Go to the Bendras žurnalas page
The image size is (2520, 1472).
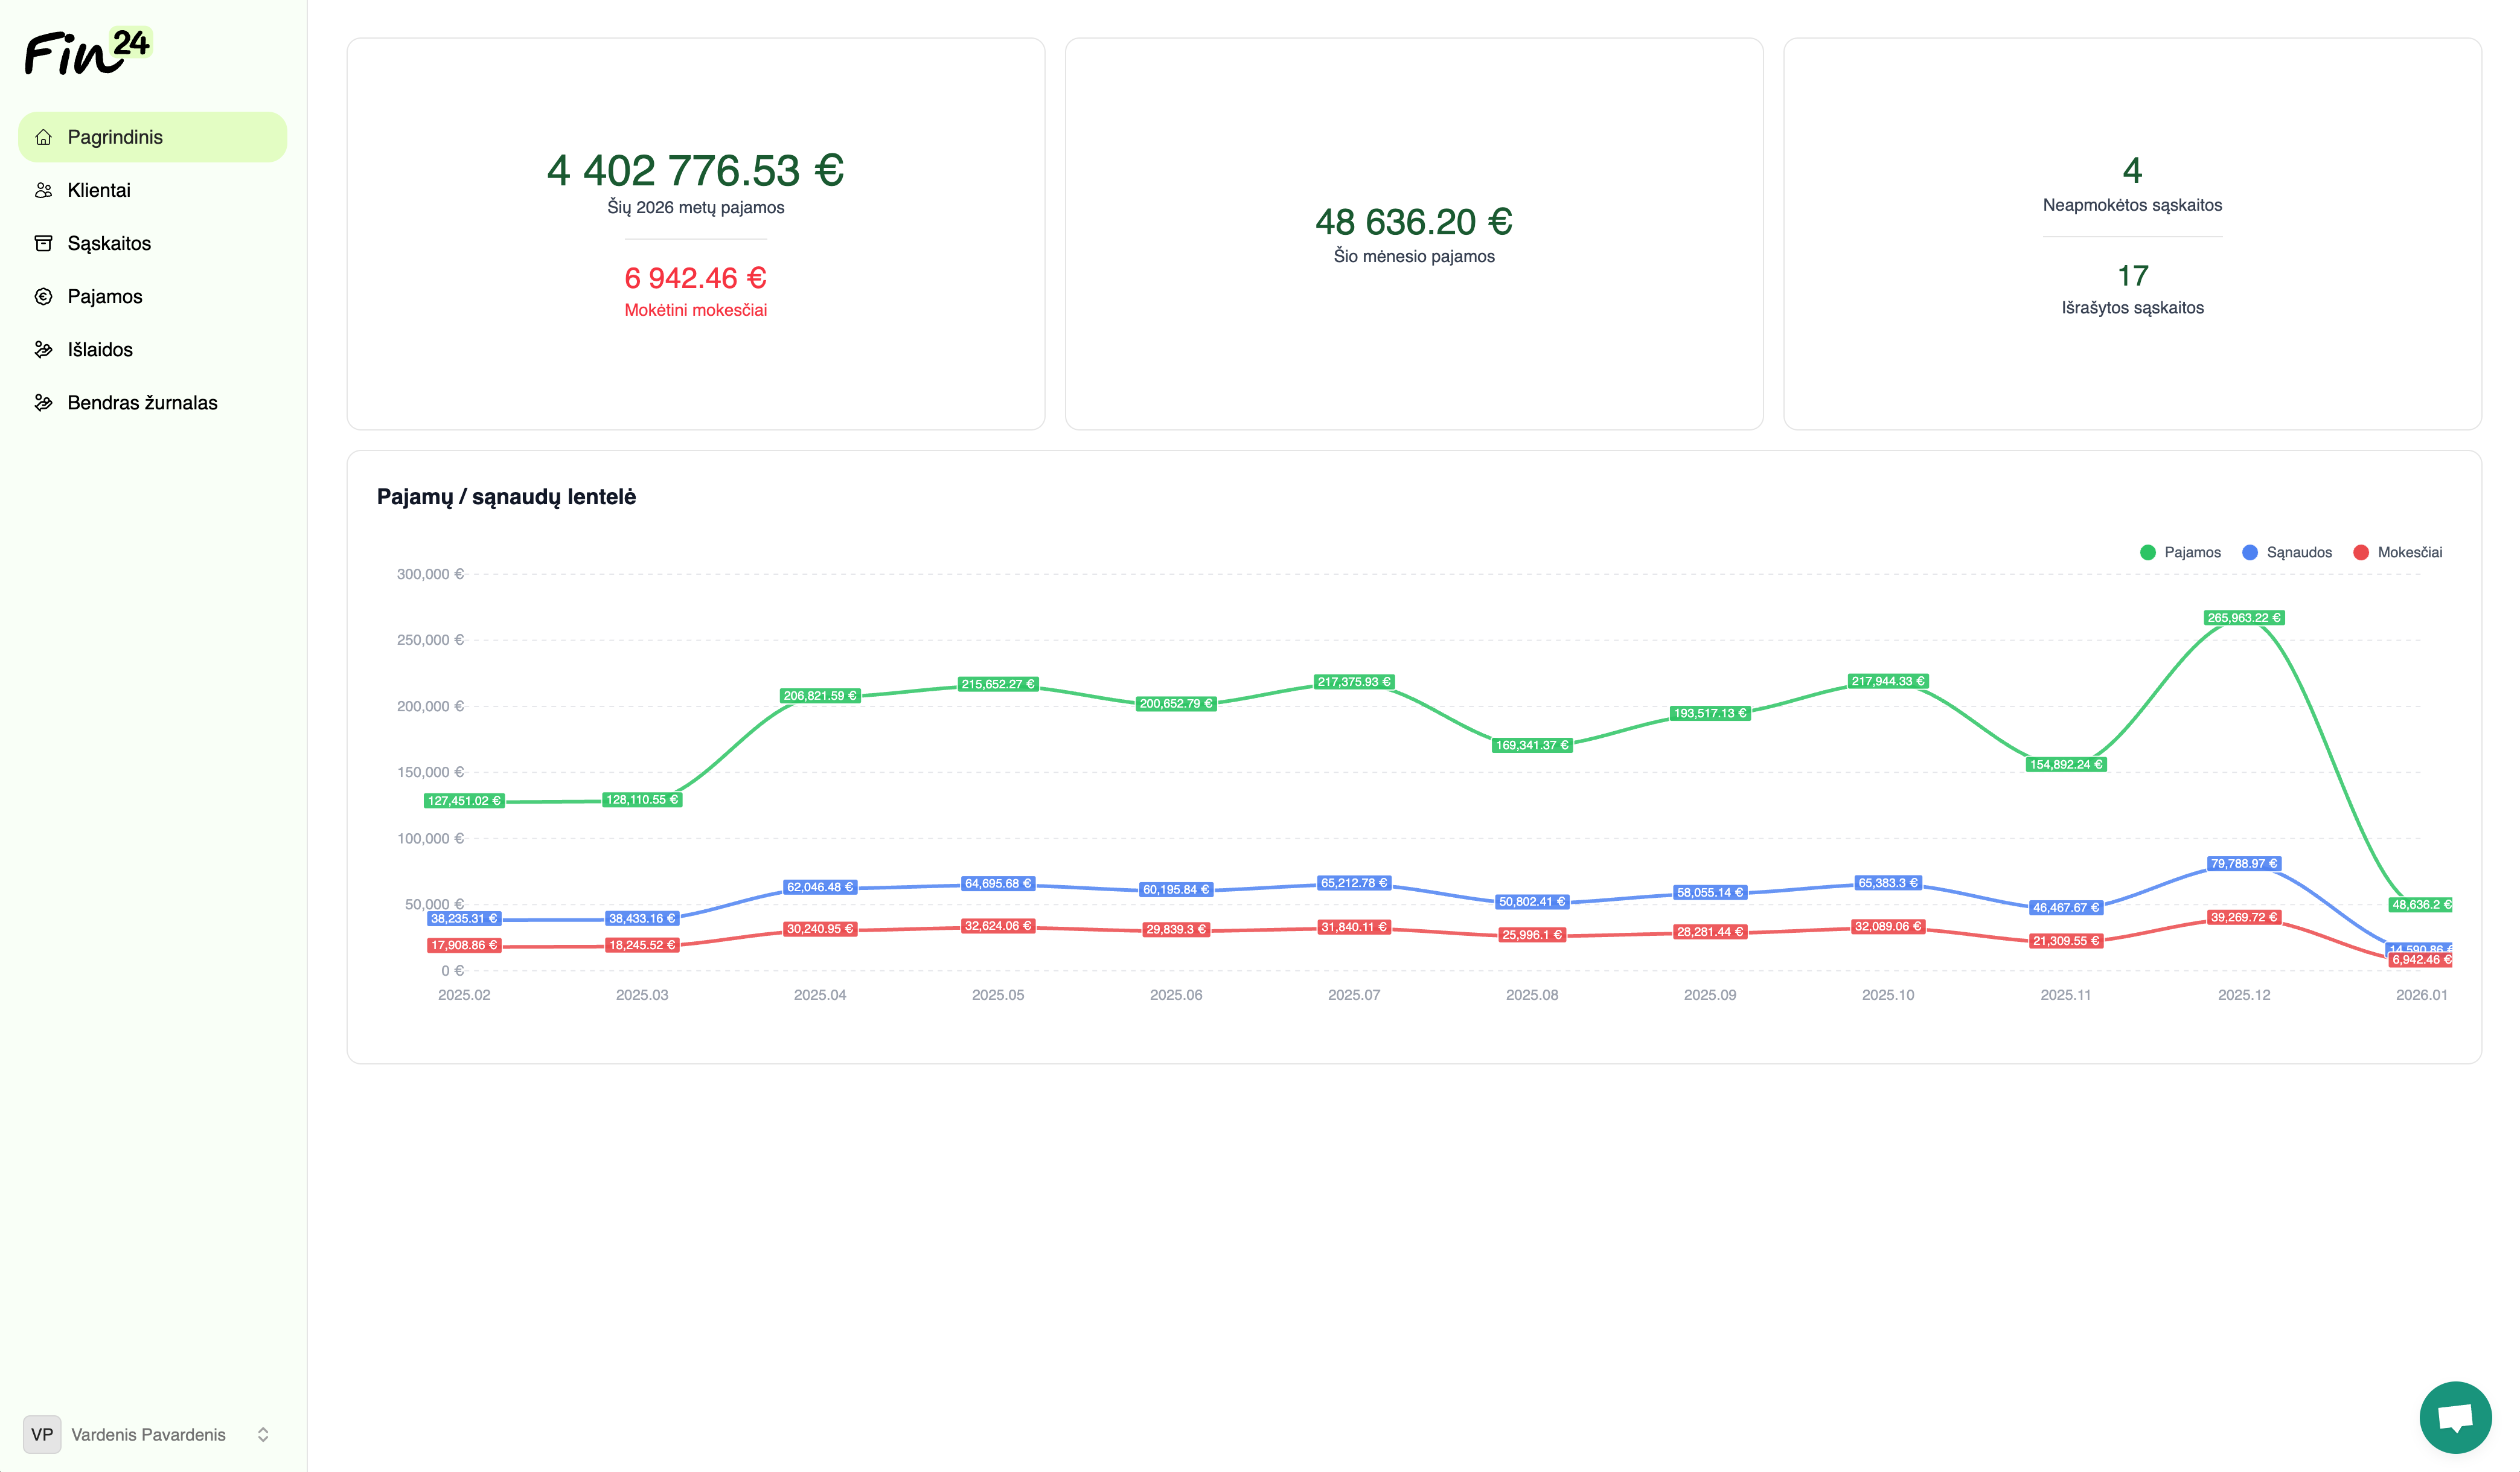coord(142,402)
